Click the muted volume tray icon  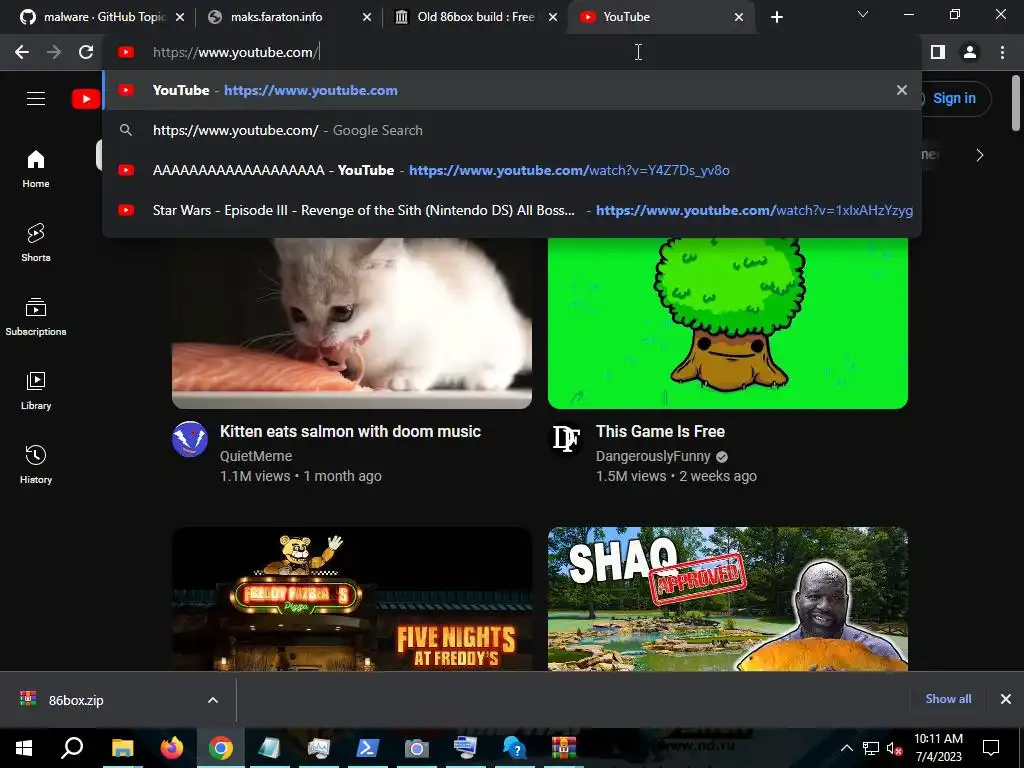click(894, 748)
